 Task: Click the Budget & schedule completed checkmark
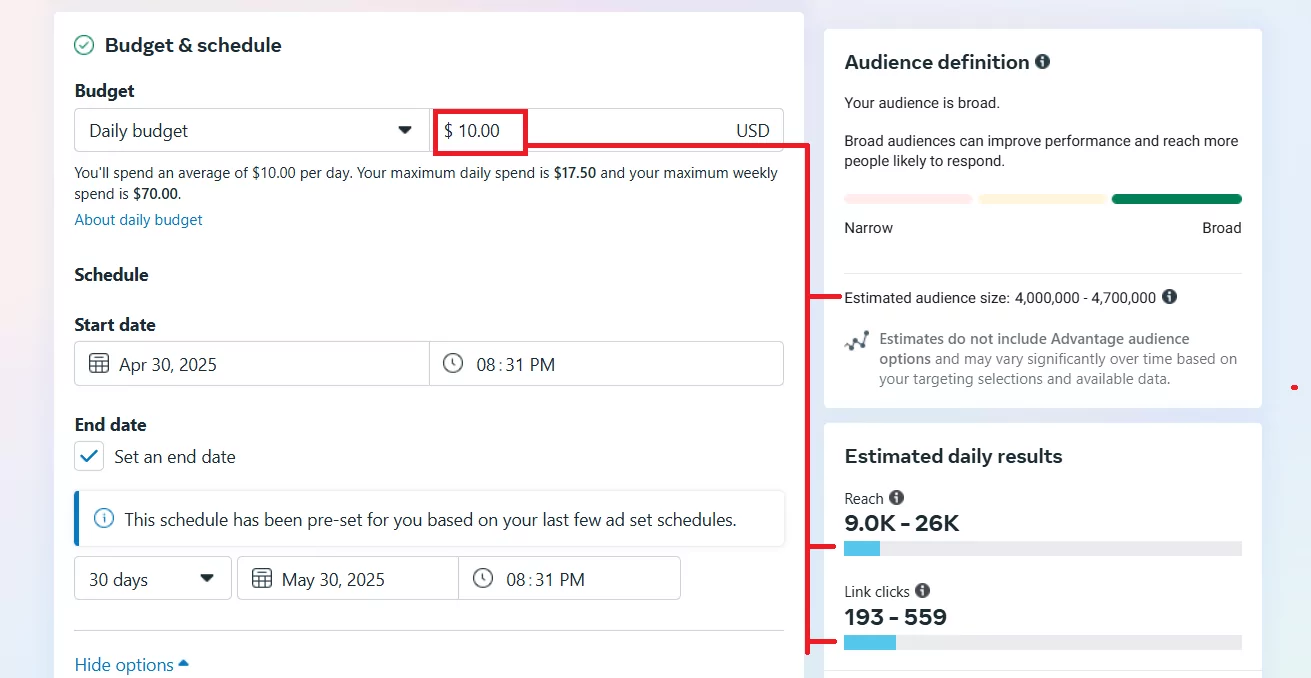tap(84, 45)
